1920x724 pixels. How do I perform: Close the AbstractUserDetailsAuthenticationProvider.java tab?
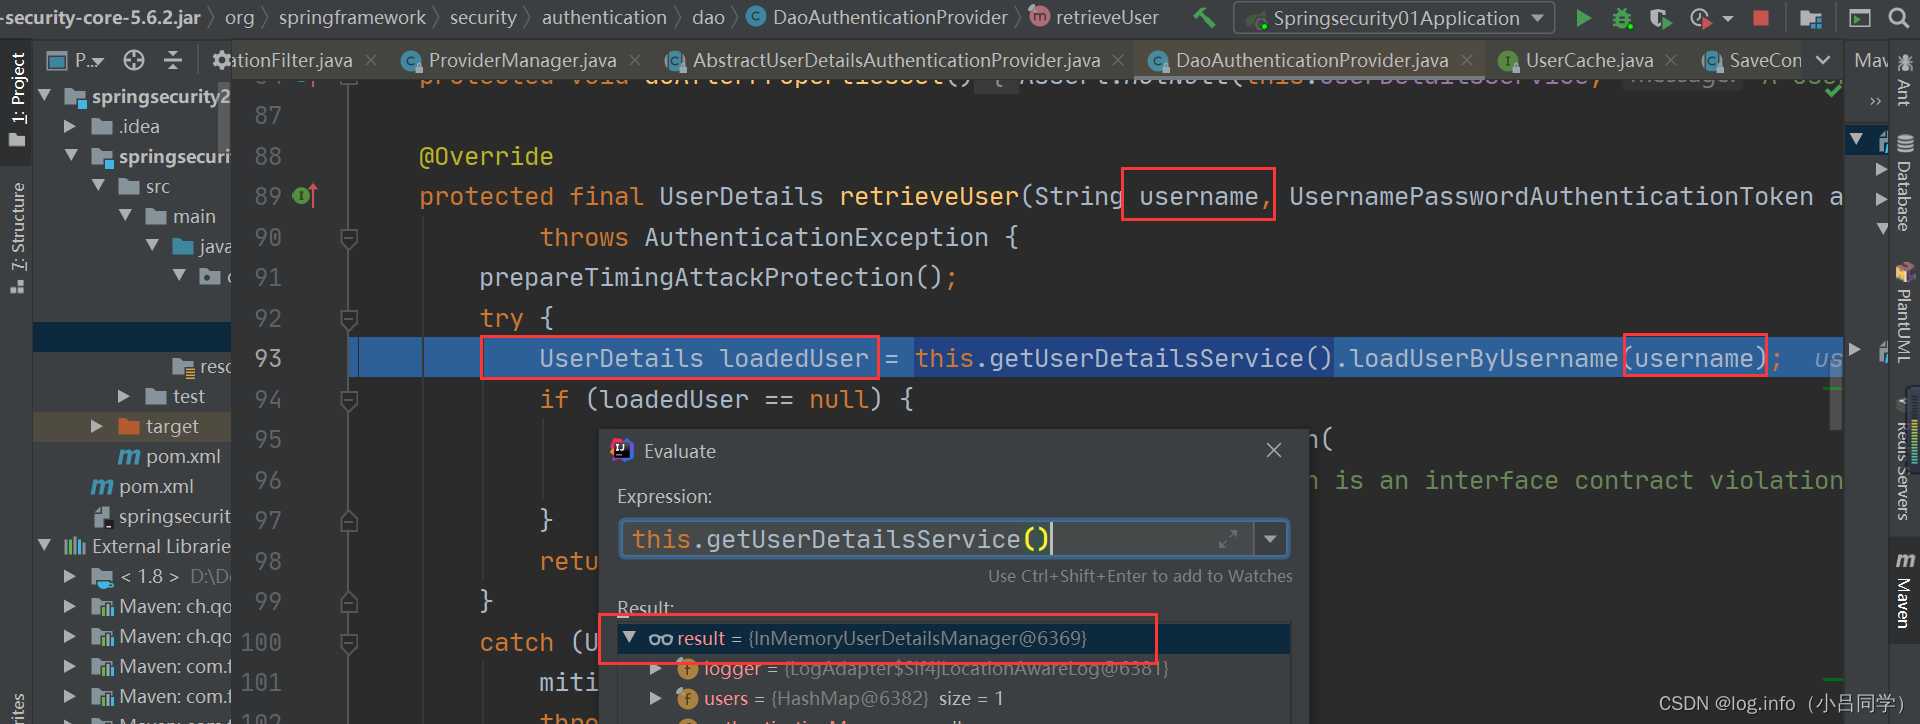coord(1118,60)
